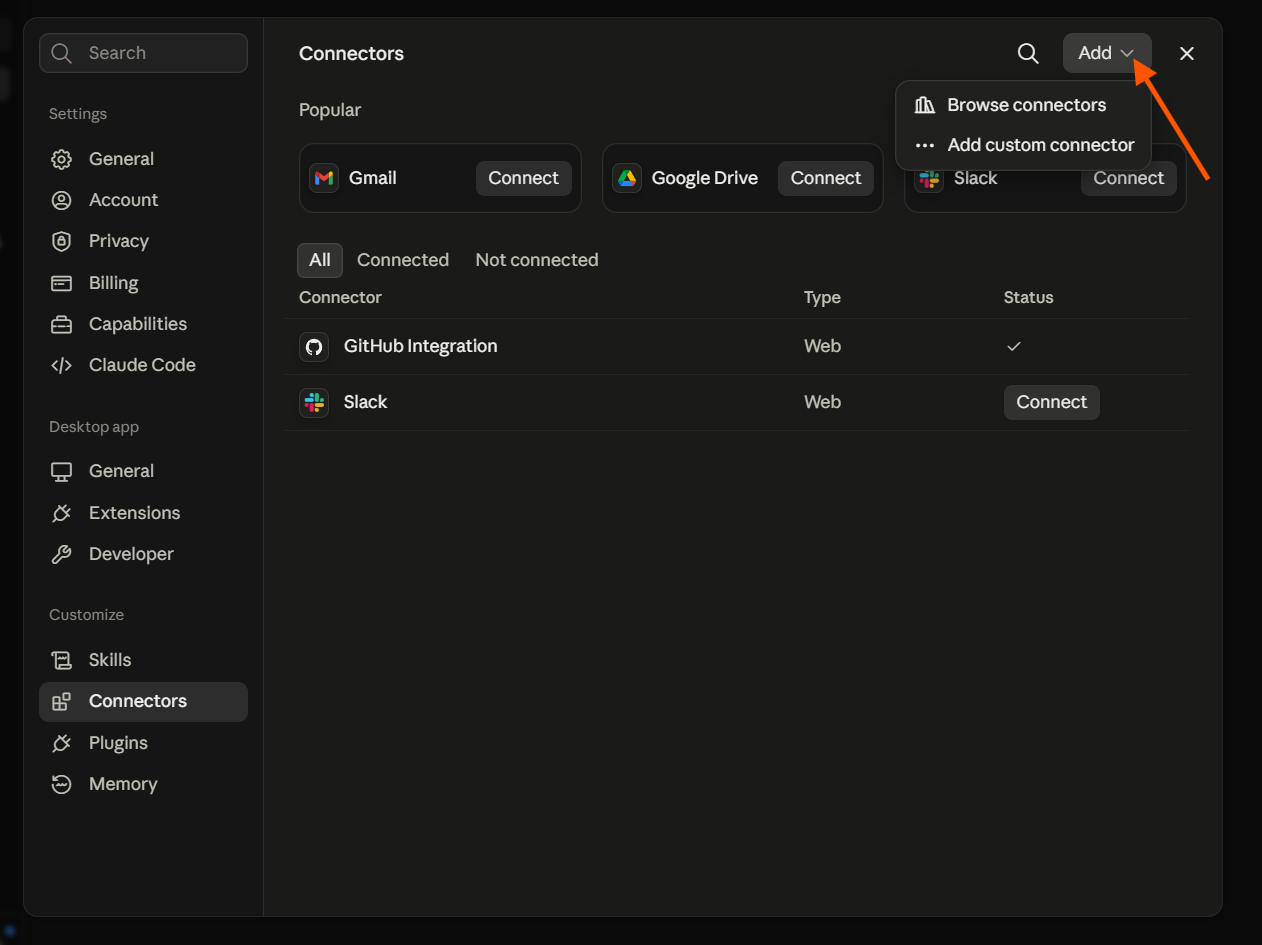The height and width of the screenshot is (945, 1262).
Task: Open the Privacy settings page
Action: [x=143, y=241]
